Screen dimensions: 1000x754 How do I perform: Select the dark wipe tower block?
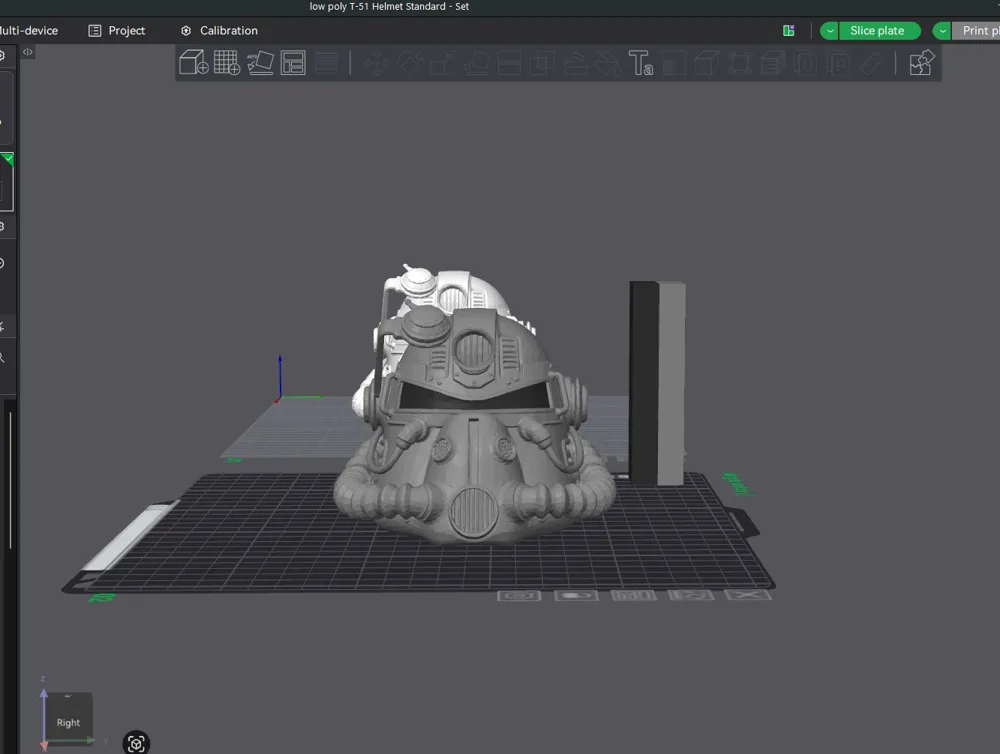[657, 383]
